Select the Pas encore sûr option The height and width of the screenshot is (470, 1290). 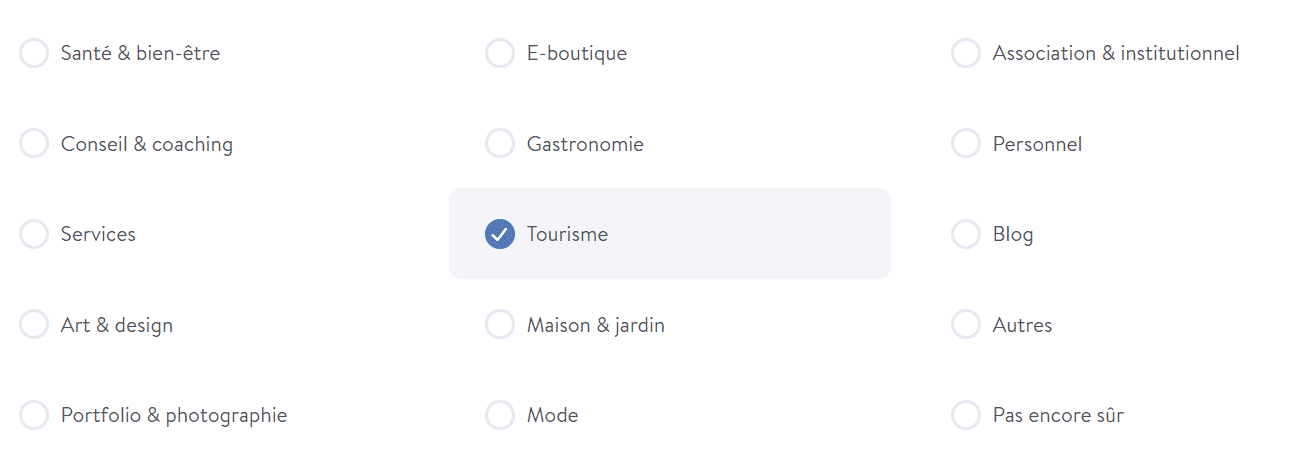[966, 415]
